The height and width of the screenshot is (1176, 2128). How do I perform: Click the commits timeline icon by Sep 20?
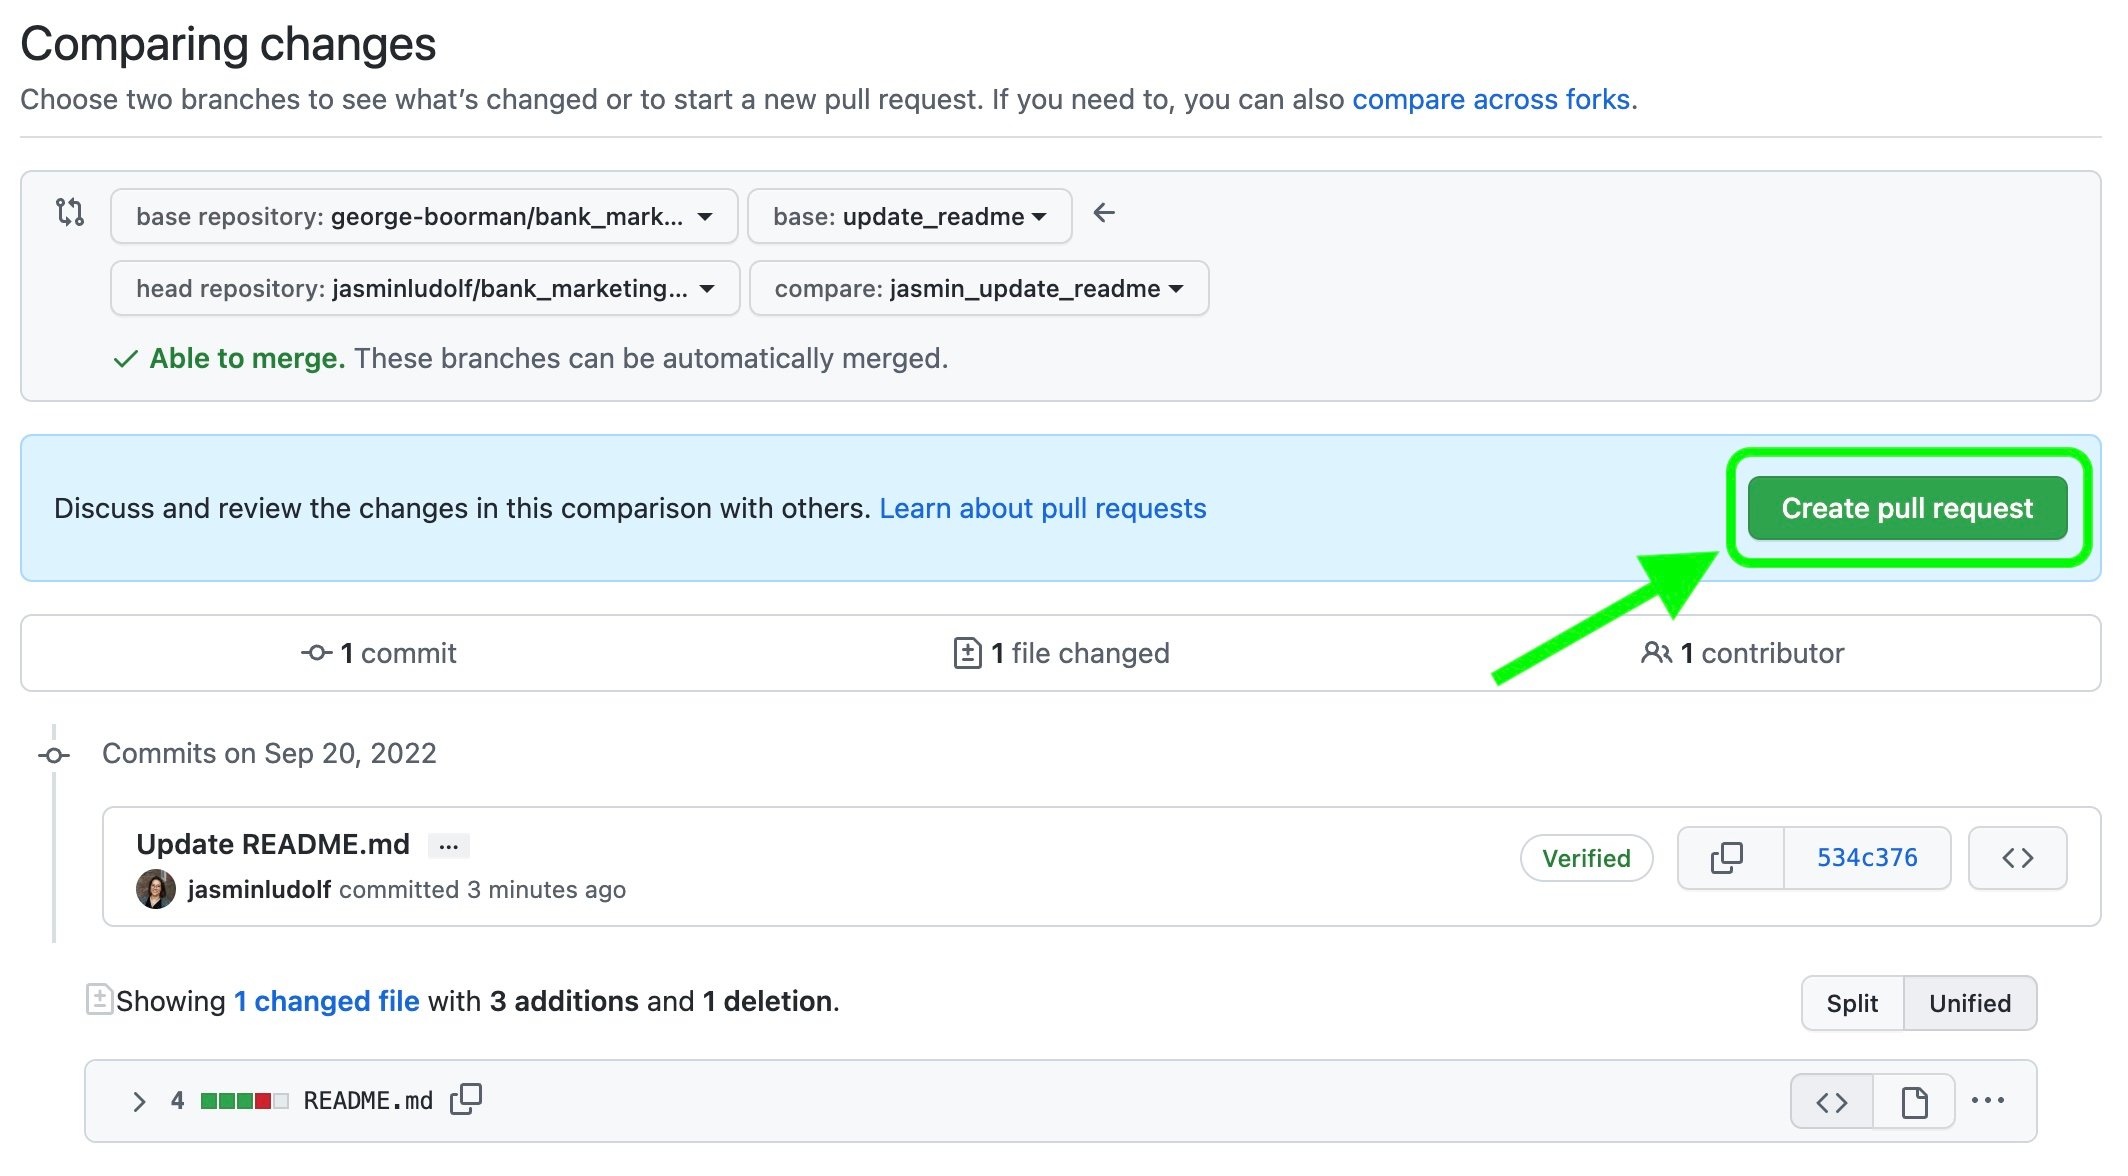[x=54, y=755]
